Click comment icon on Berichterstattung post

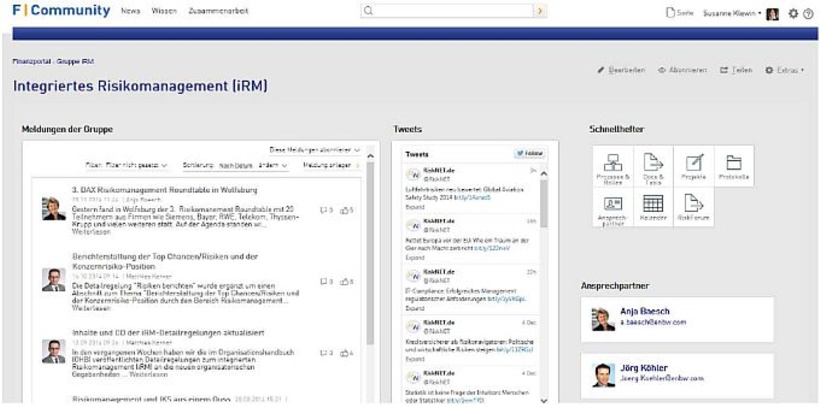click(x=326, y=281)
